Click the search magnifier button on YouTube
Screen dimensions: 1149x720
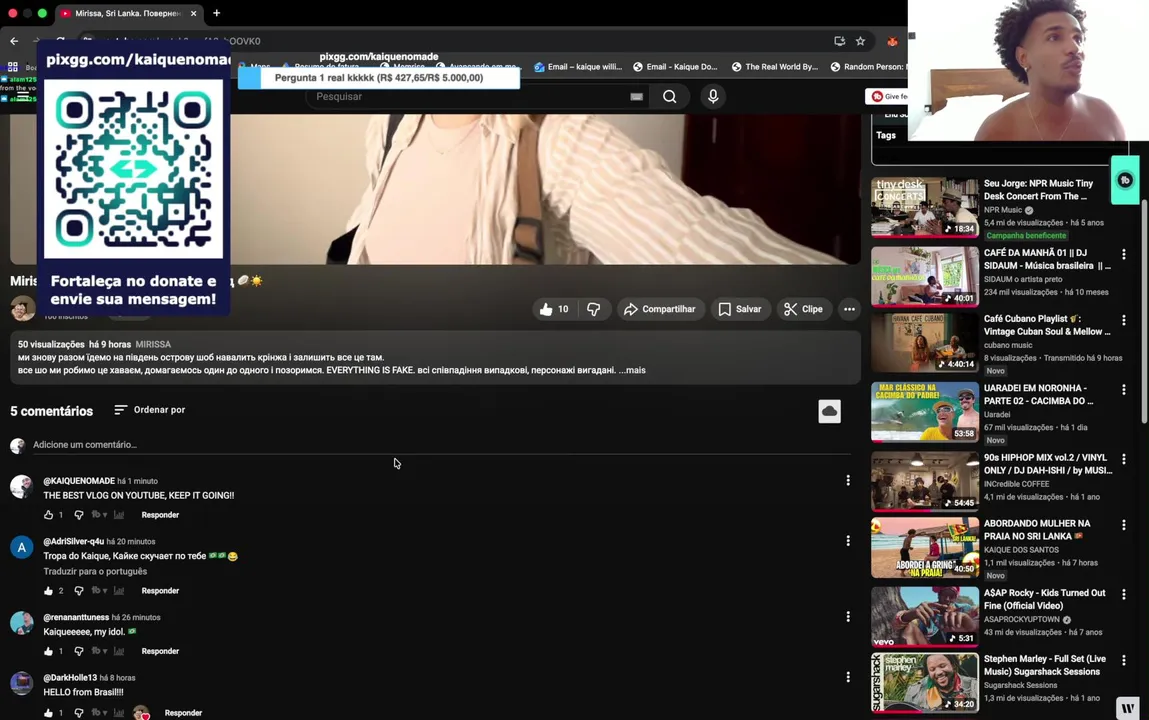[670, 97]
